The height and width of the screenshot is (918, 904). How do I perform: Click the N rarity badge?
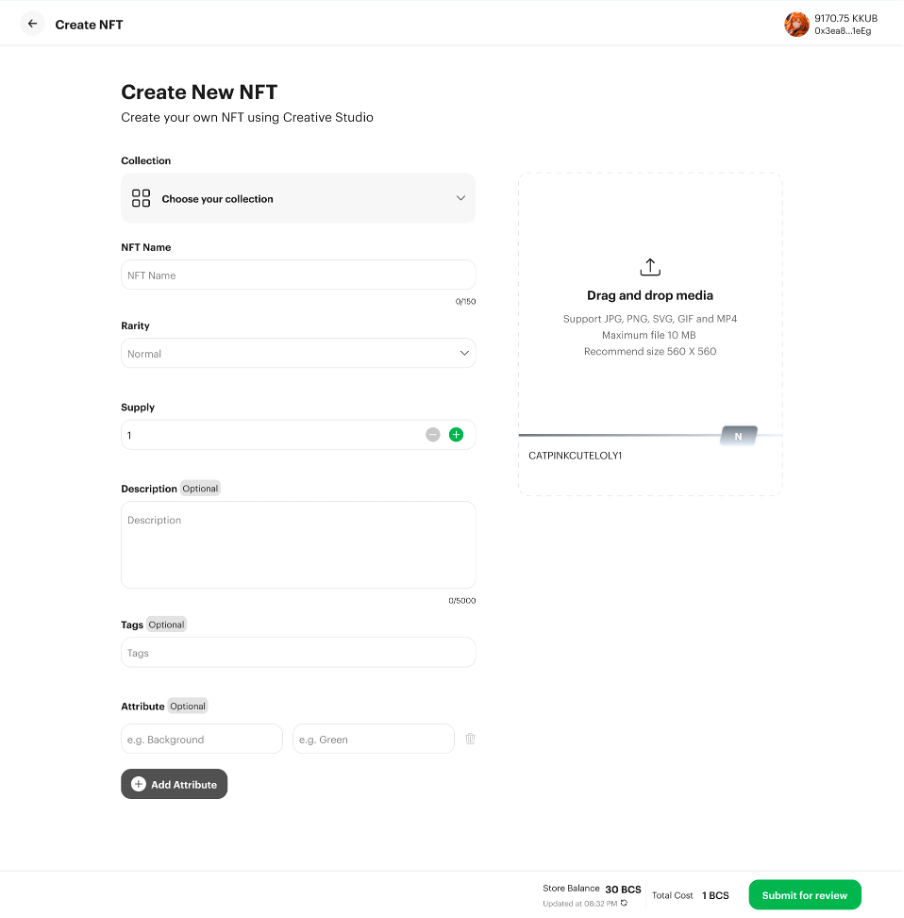(x=738, y=436)
